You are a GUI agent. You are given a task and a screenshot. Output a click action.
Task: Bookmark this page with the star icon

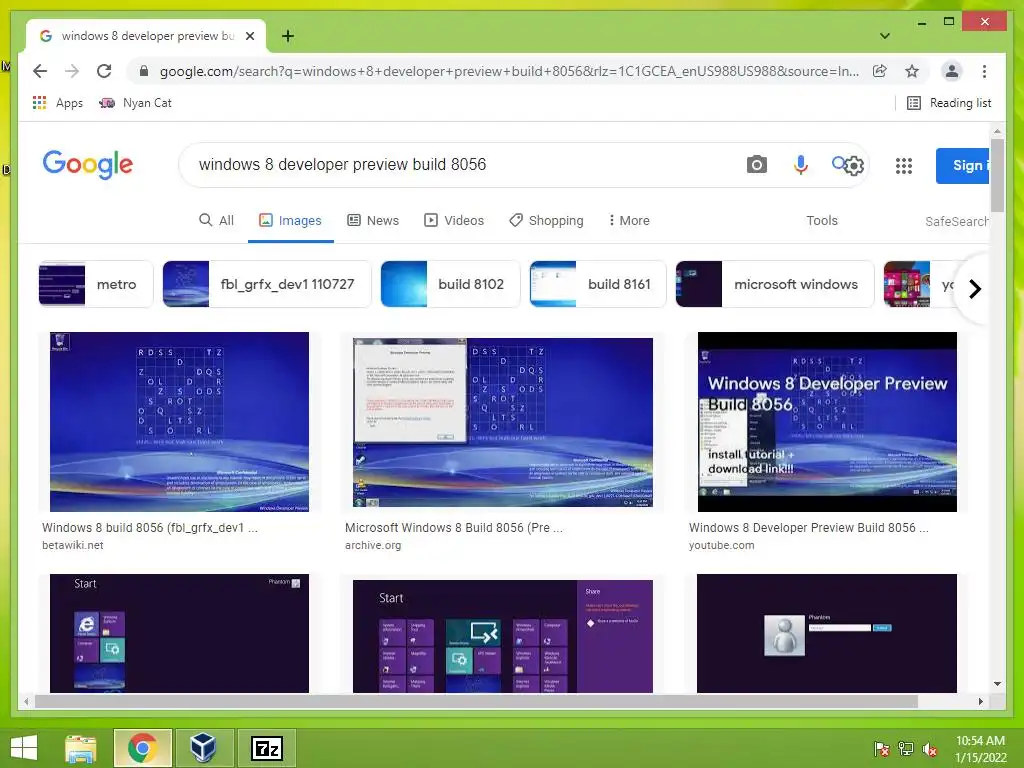pyautogui.click(x=912, y=71)
